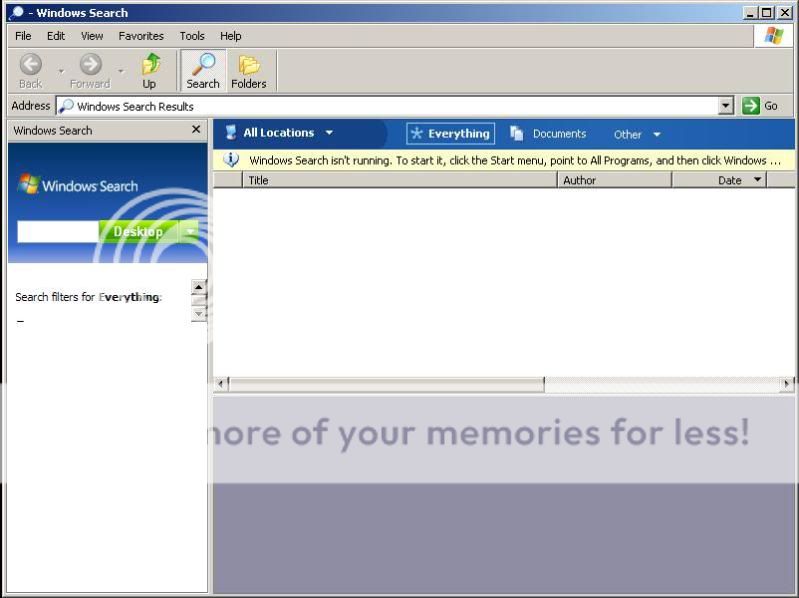Image resolution: width=799 pixels, height=598 pixels.
Task: Open the File menu
Action: pos(23,36)
